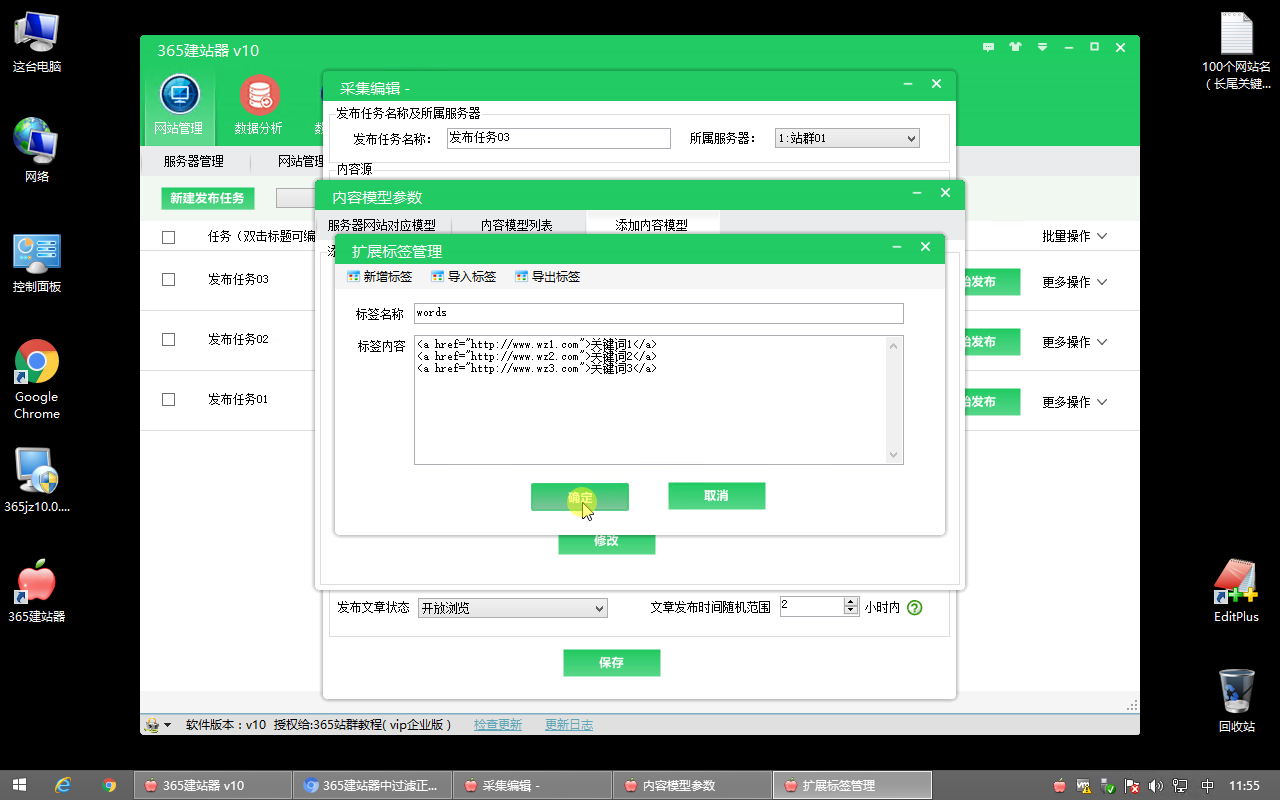
Task: Select the 添加内容模型 tab
Action: pos(652,225)
